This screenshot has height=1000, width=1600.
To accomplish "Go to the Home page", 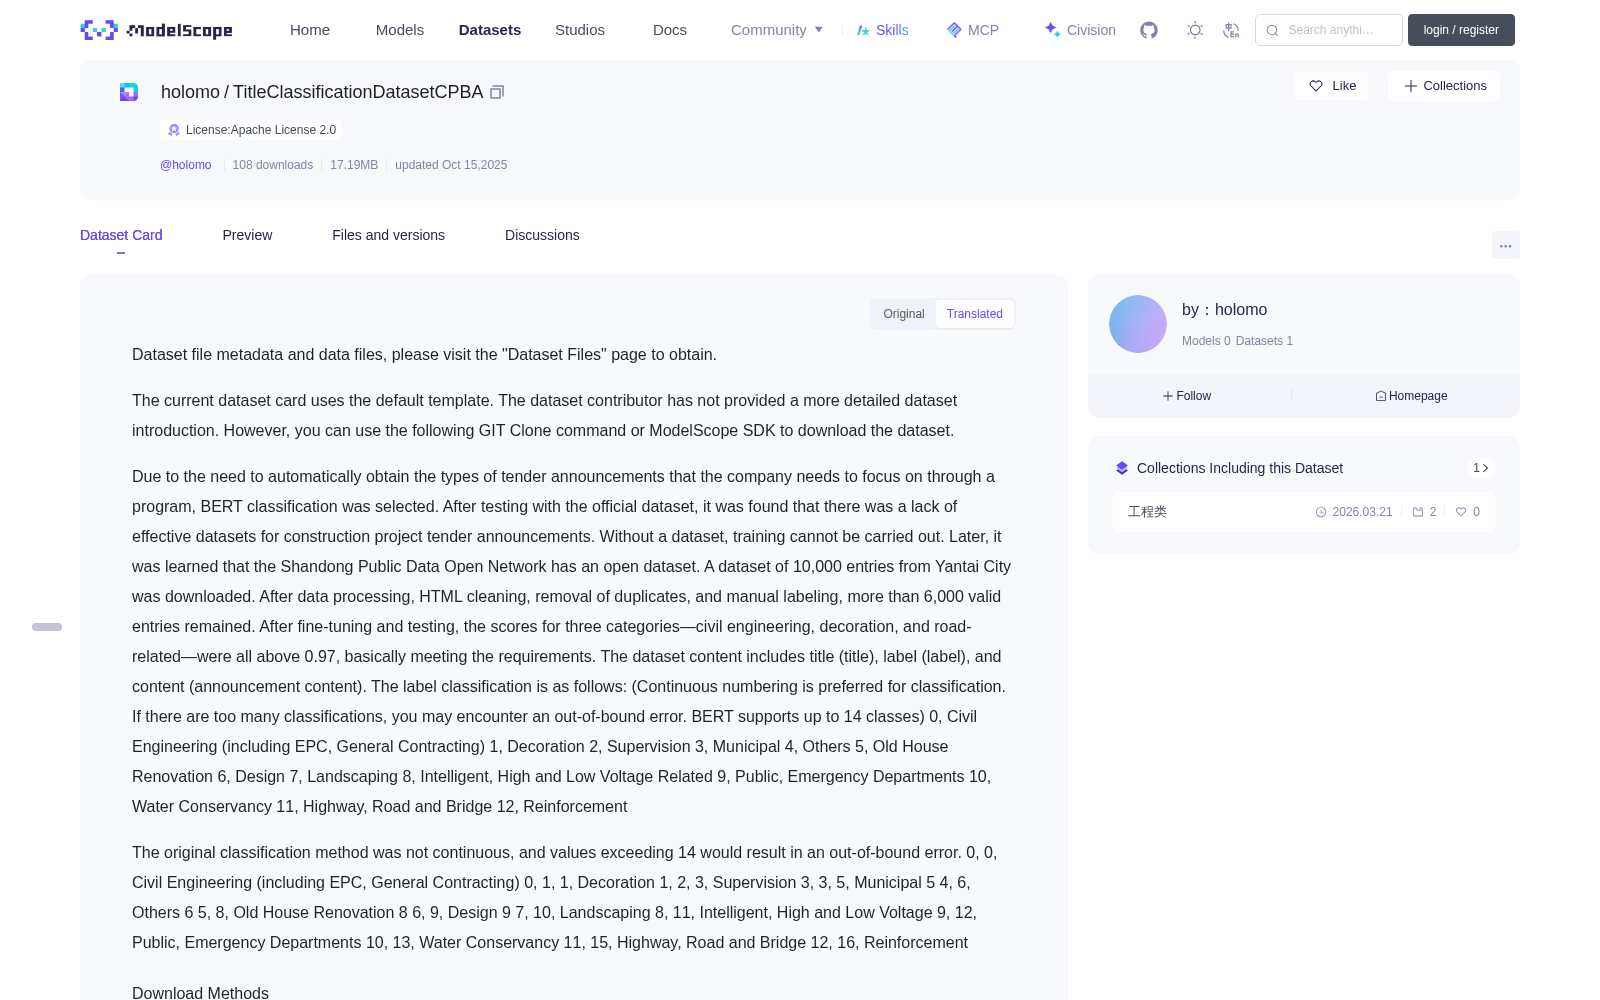I will pos(310,30).
